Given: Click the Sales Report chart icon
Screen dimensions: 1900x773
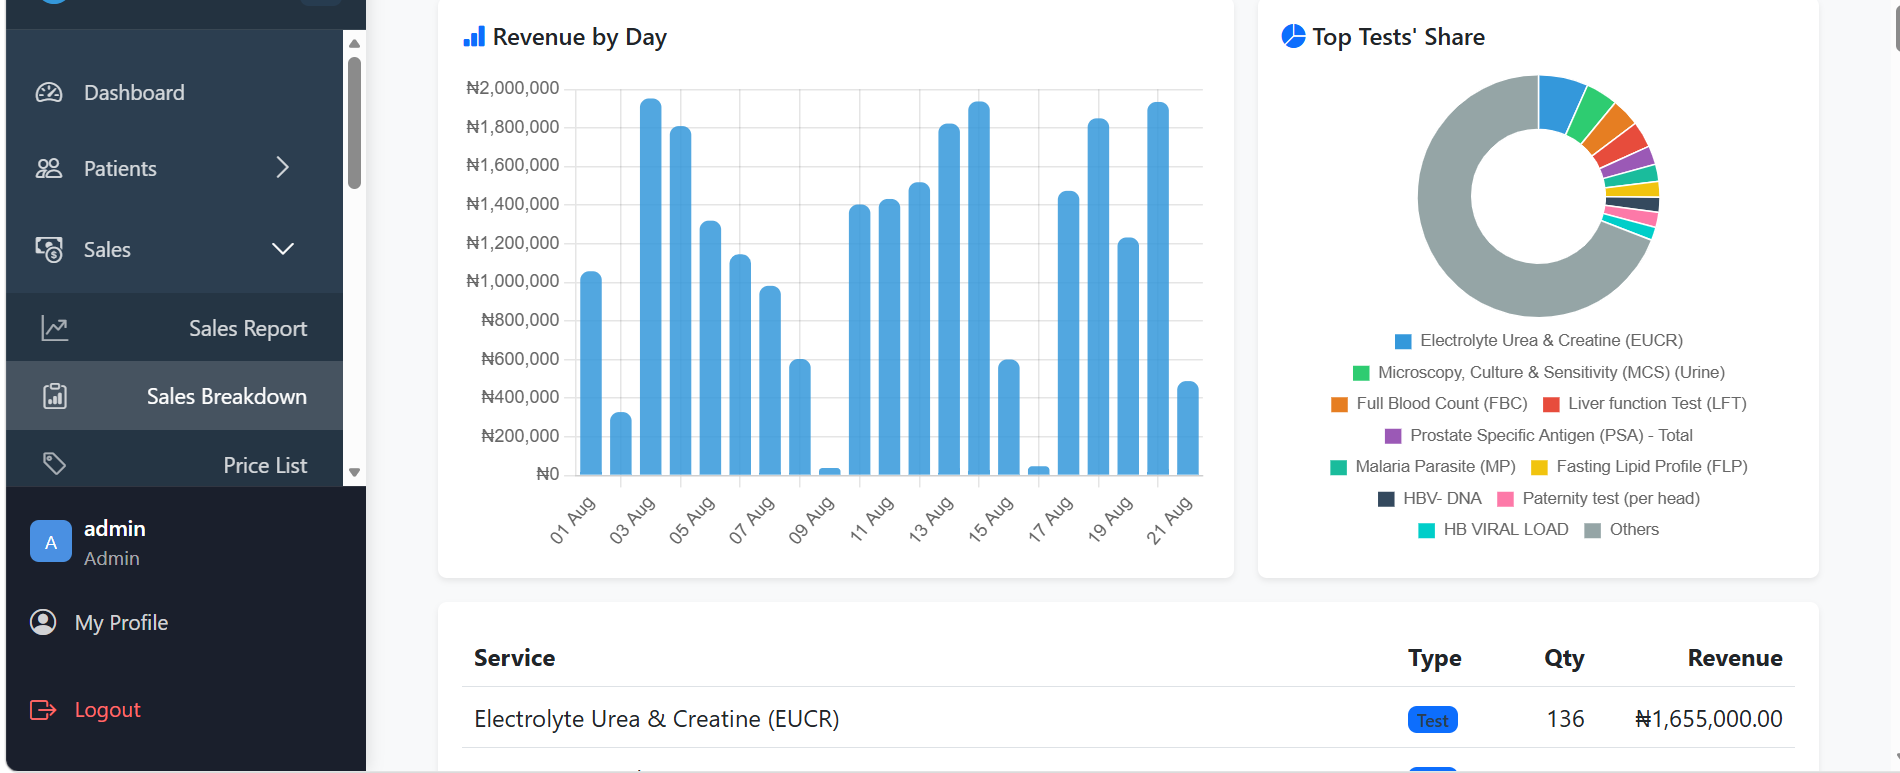Looking at the screenshot, I should click(55, 328).
